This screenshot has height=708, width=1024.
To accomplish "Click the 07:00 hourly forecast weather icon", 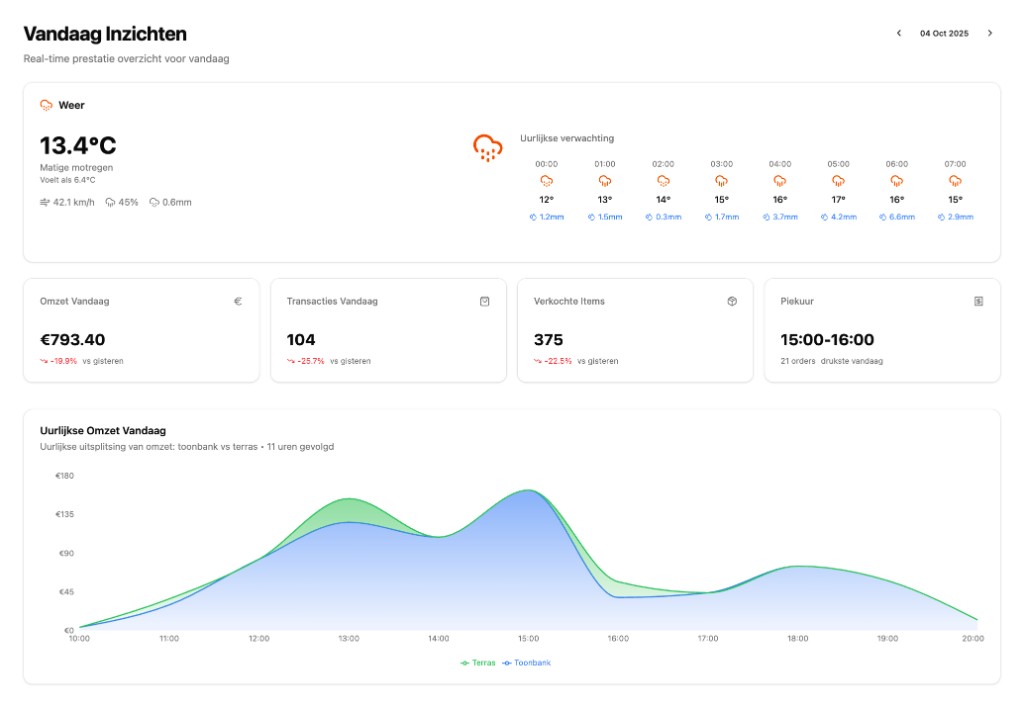I will (x=955, y=181).
